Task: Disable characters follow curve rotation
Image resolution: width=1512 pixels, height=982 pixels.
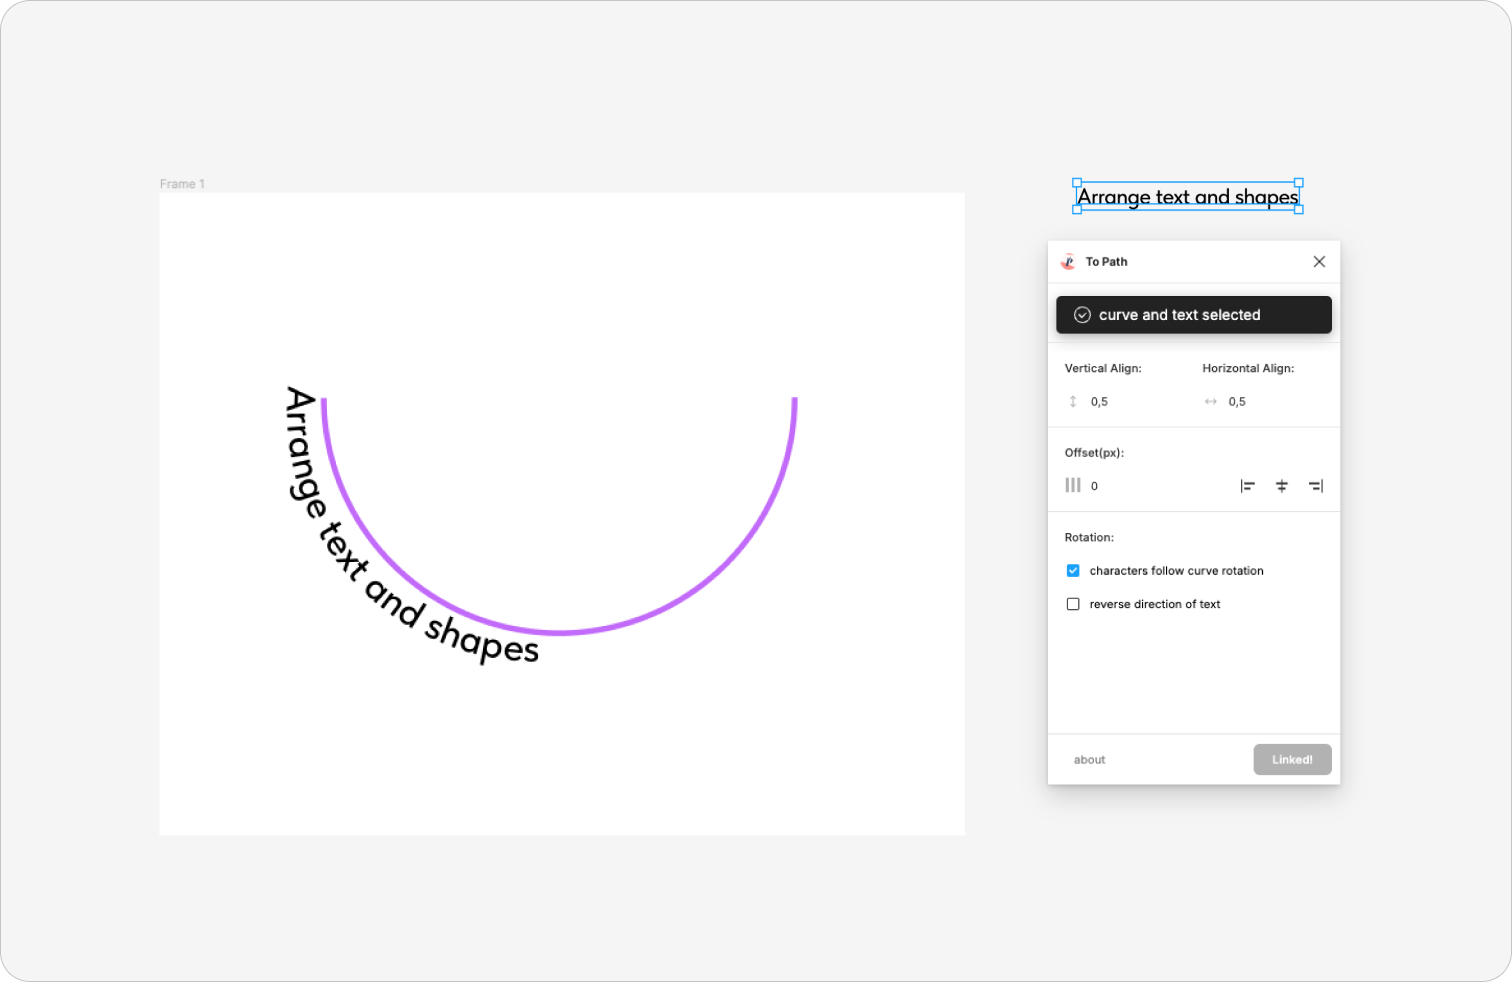Action: (x=1073, y=570)
